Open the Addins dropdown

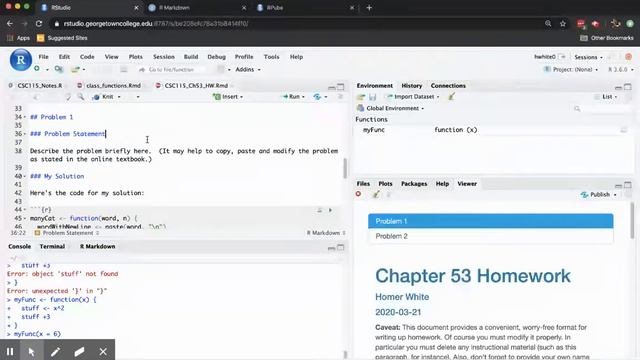(247, 69)
